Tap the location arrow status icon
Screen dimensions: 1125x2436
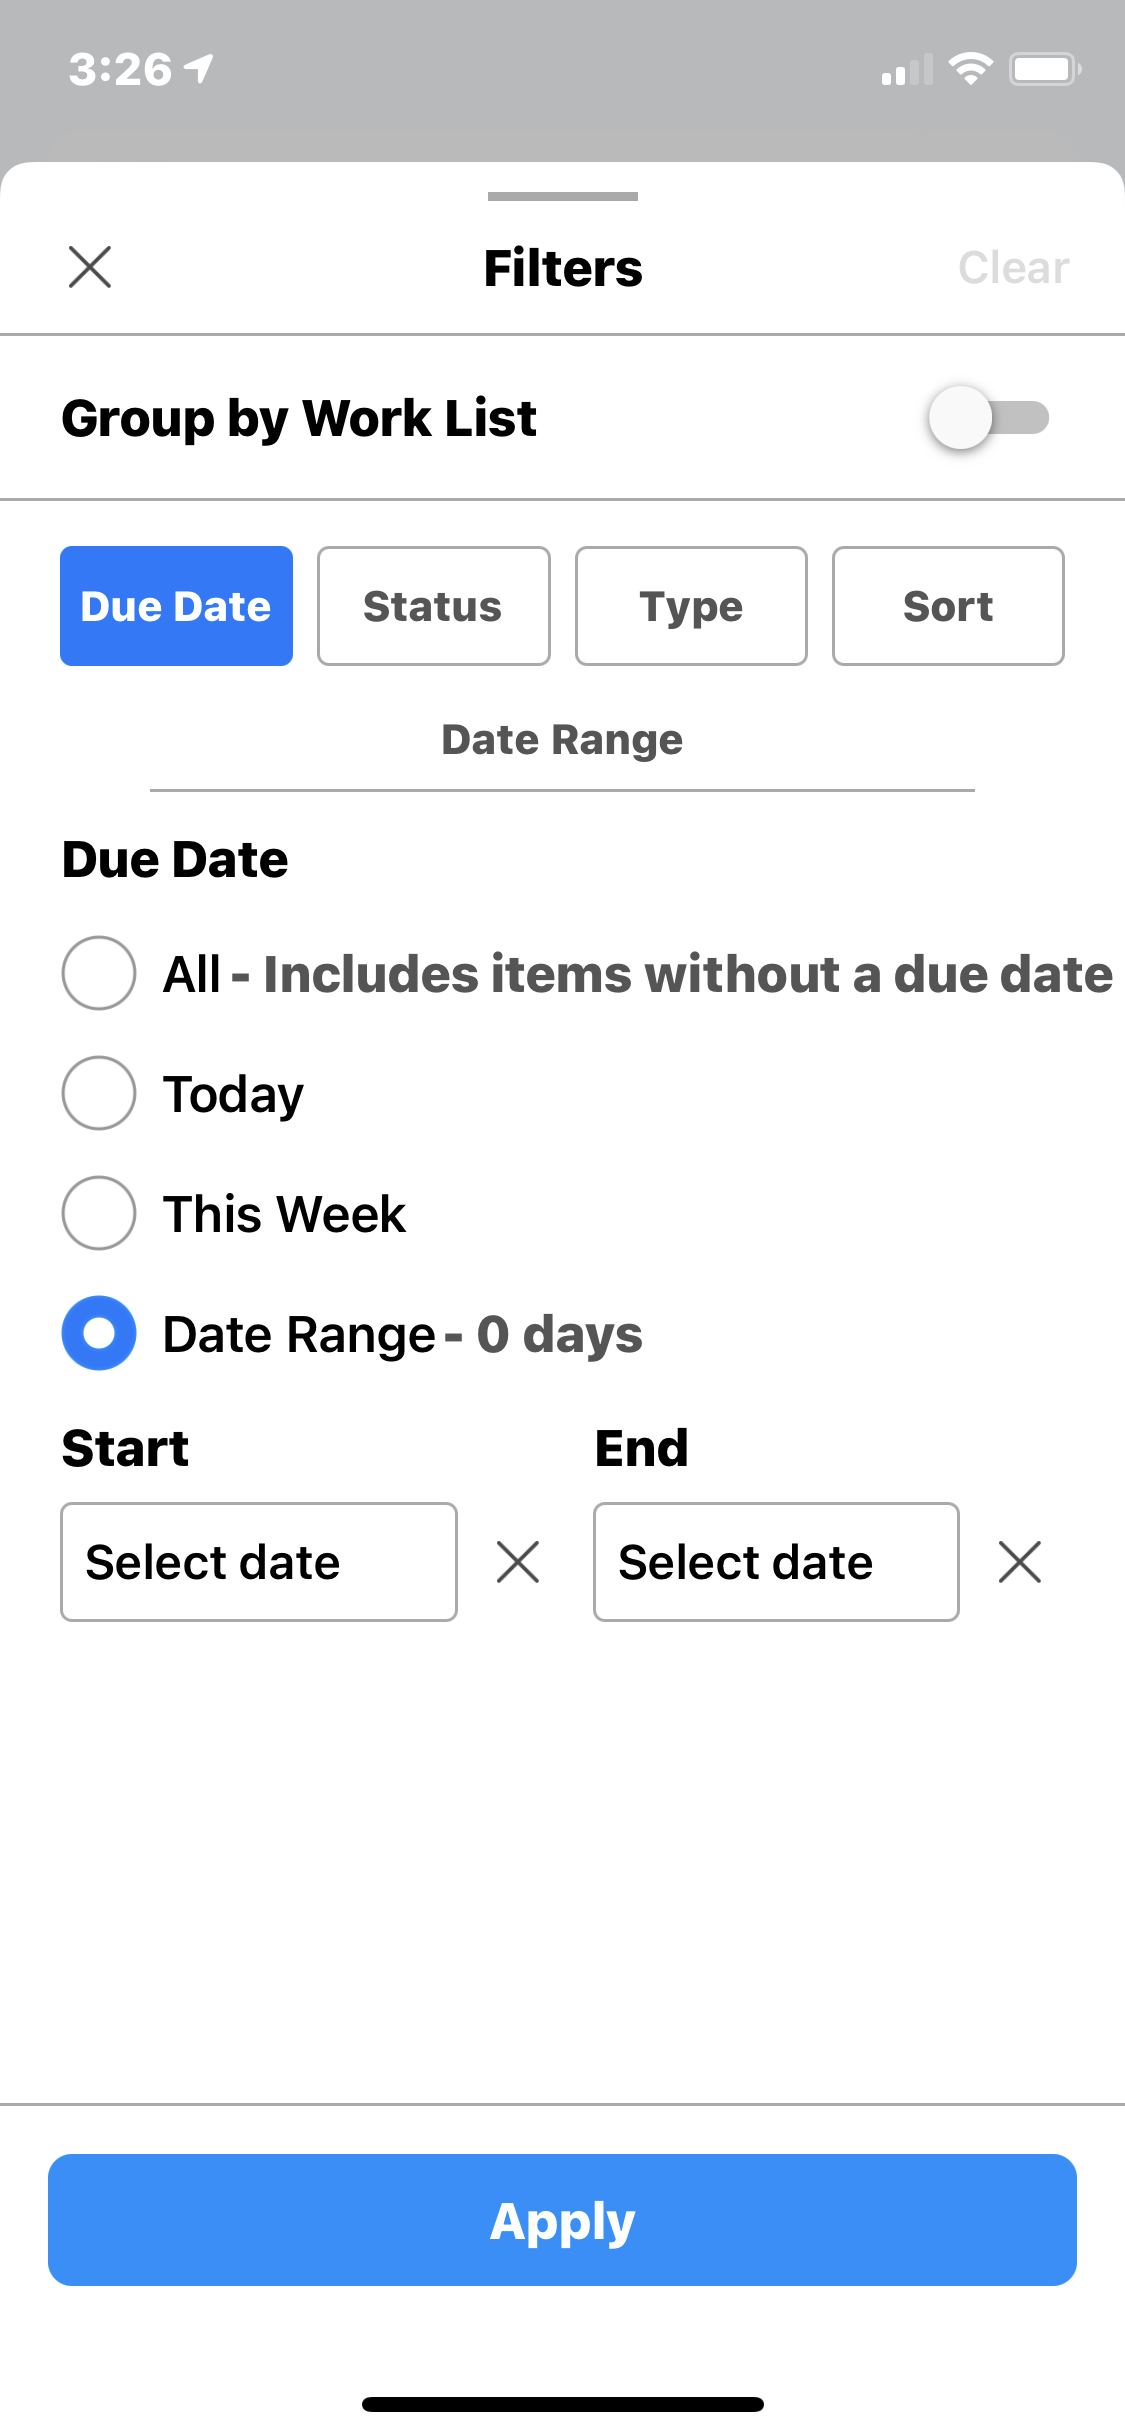(x=200, y=69)
